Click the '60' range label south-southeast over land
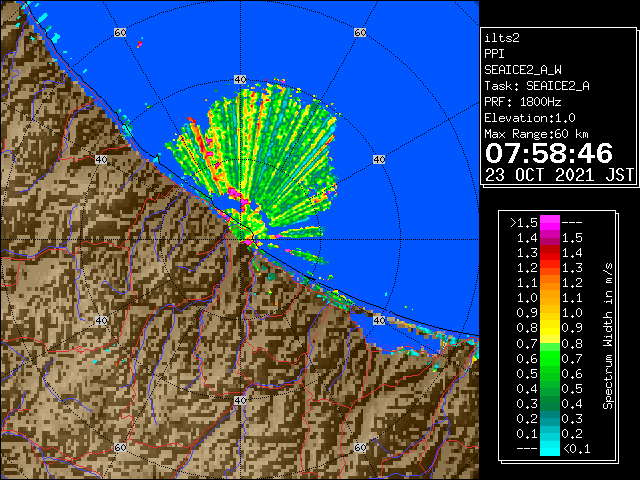640x480 pixels. click(360, 448)
